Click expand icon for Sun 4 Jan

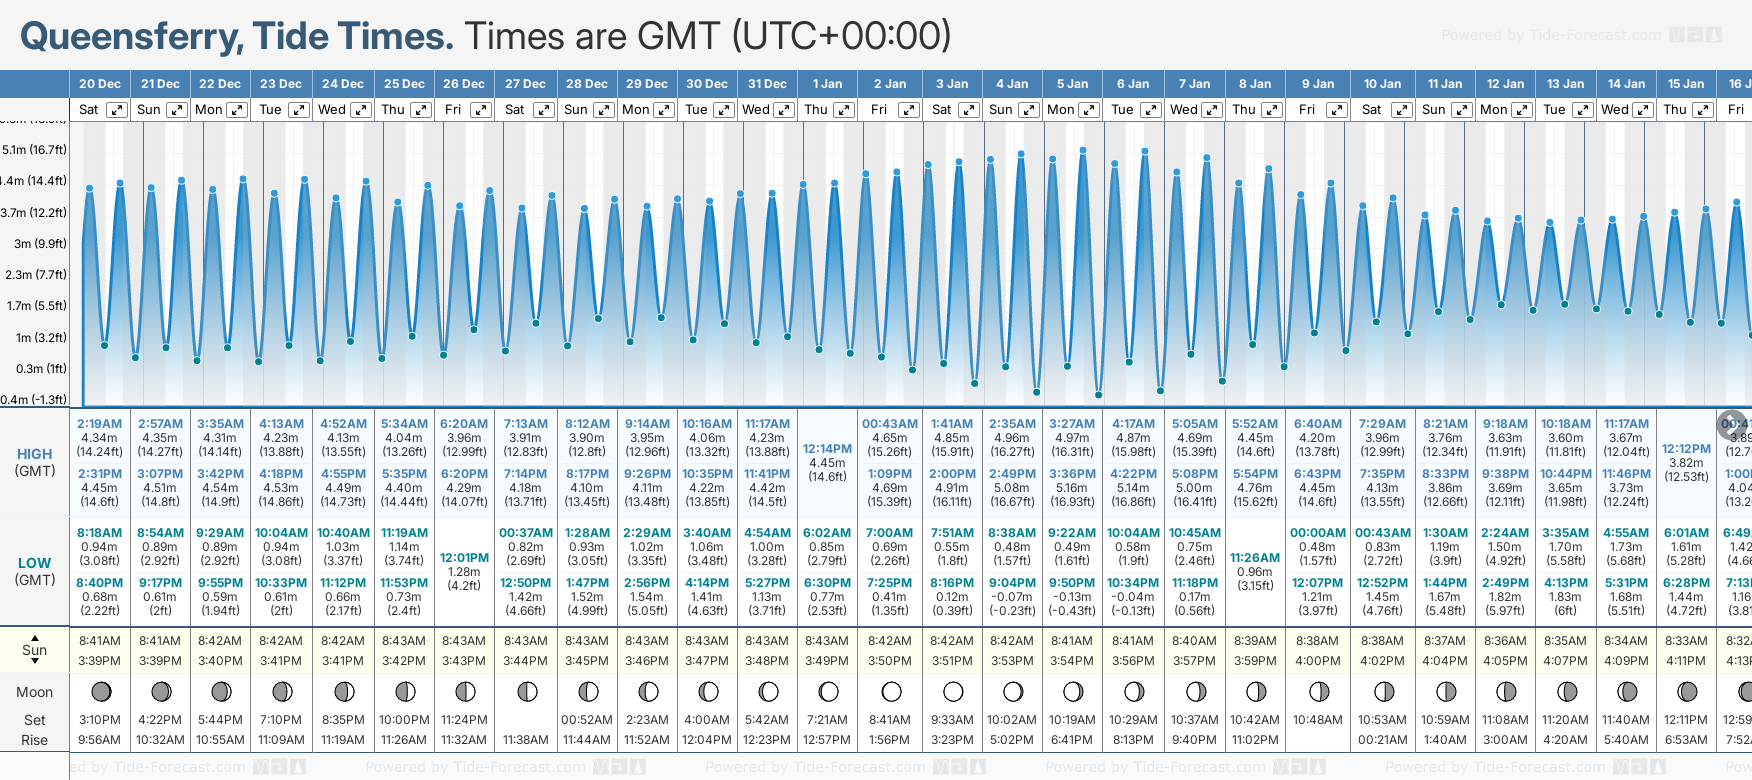click(1028, 110)
